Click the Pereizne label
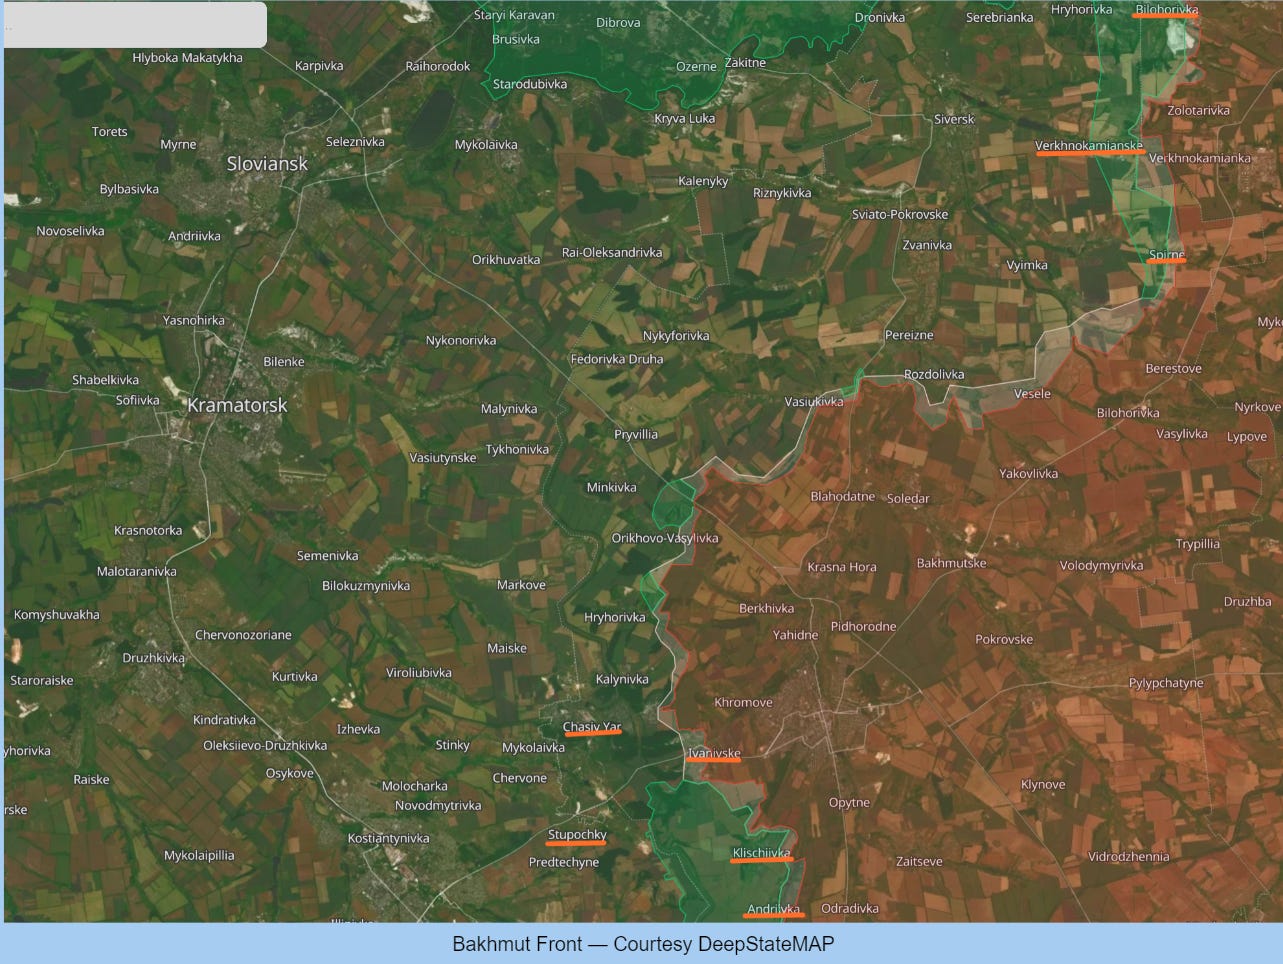Viewport: 1283px width, 964px height. [909, 335]
